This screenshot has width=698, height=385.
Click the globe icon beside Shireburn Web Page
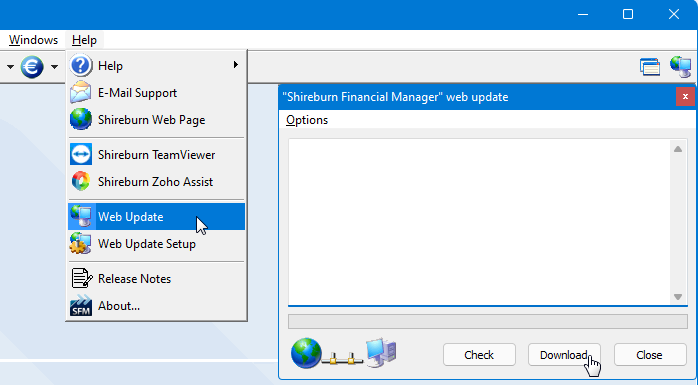[x=81, y=119]
